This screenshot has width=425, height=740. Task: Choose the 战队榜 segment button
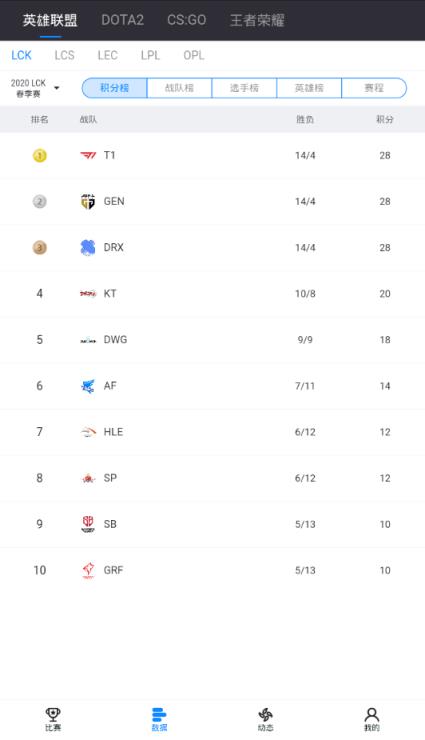pos(179,88)
